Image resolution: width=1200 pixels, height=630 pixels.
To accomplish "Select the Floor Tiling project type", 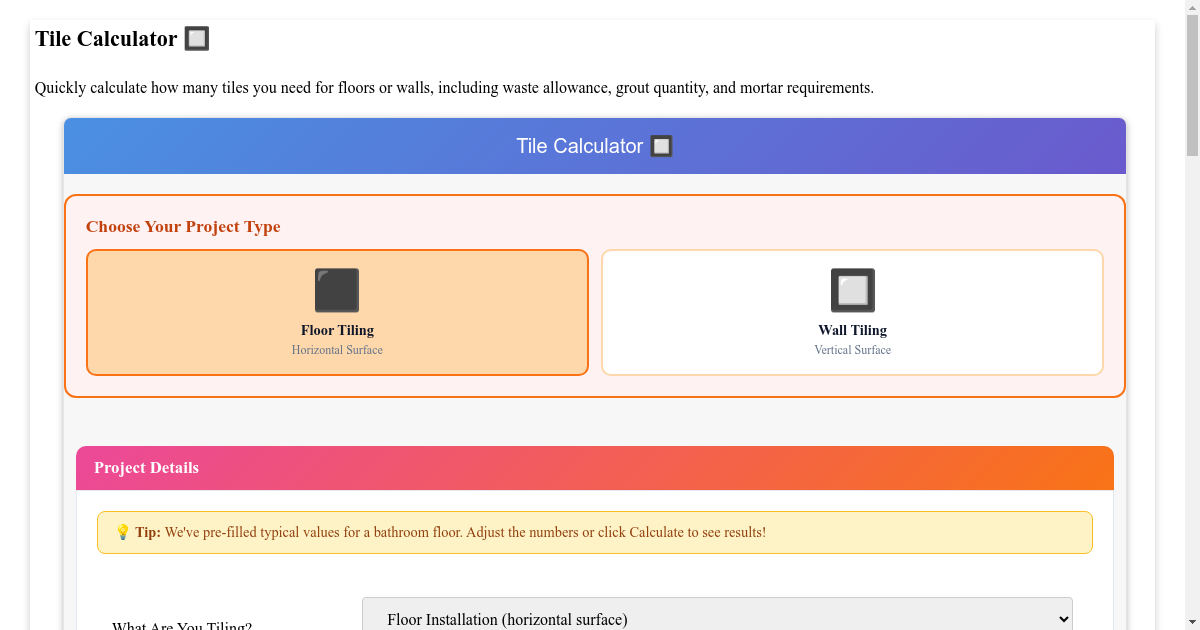I will coord(337,312).
